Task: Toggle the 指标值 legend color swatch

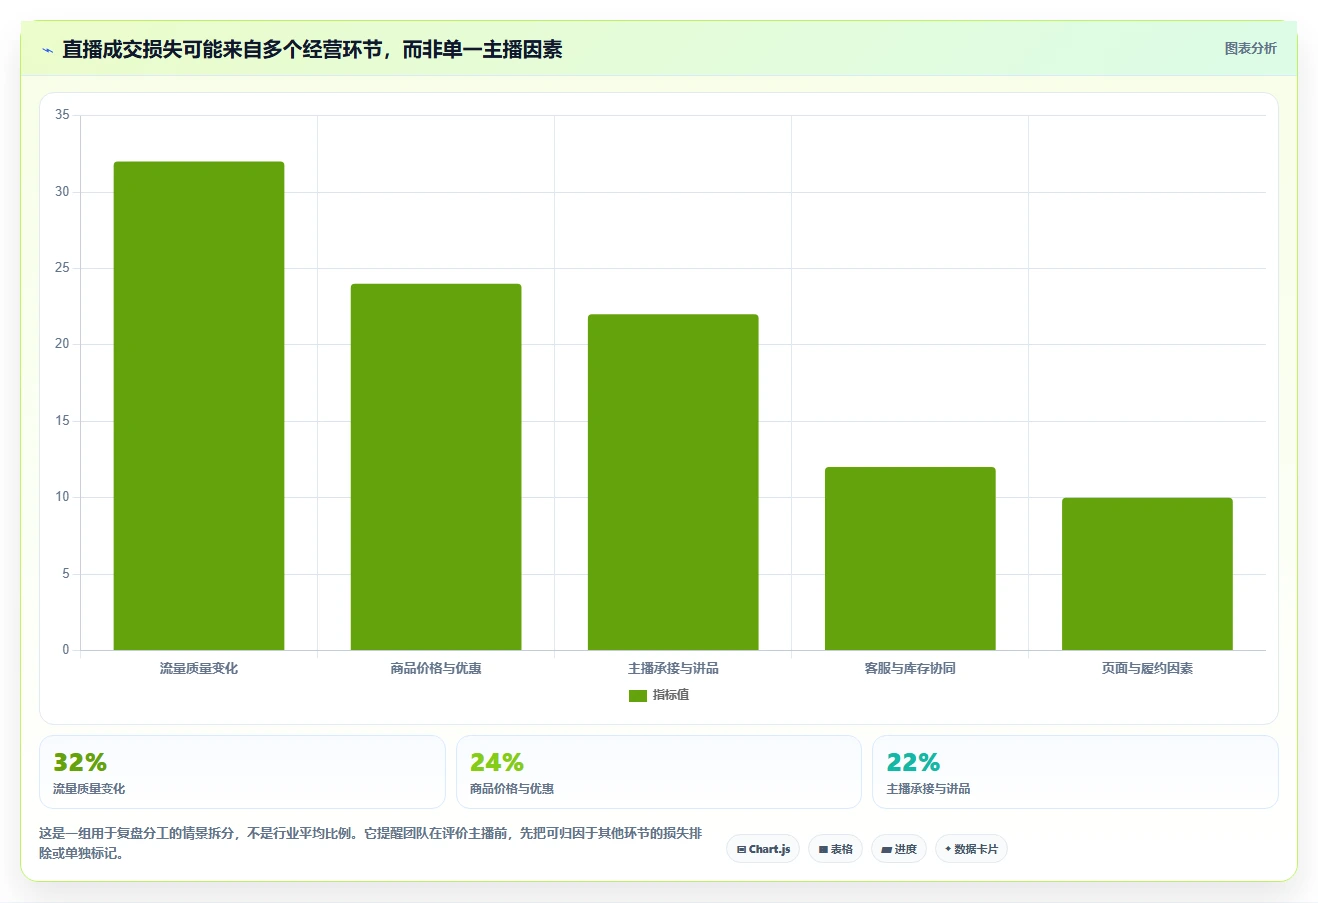Action: tap(638, 696)
